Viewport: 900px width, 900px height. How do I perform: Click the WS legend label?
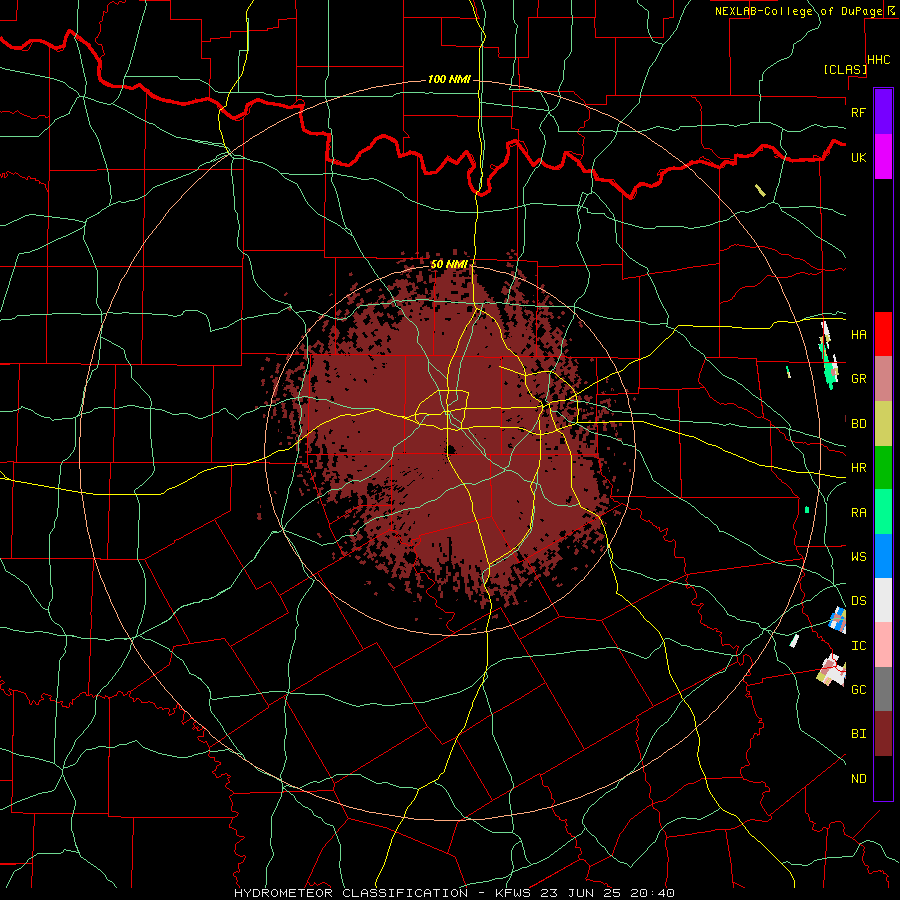(x=858, y=557)
